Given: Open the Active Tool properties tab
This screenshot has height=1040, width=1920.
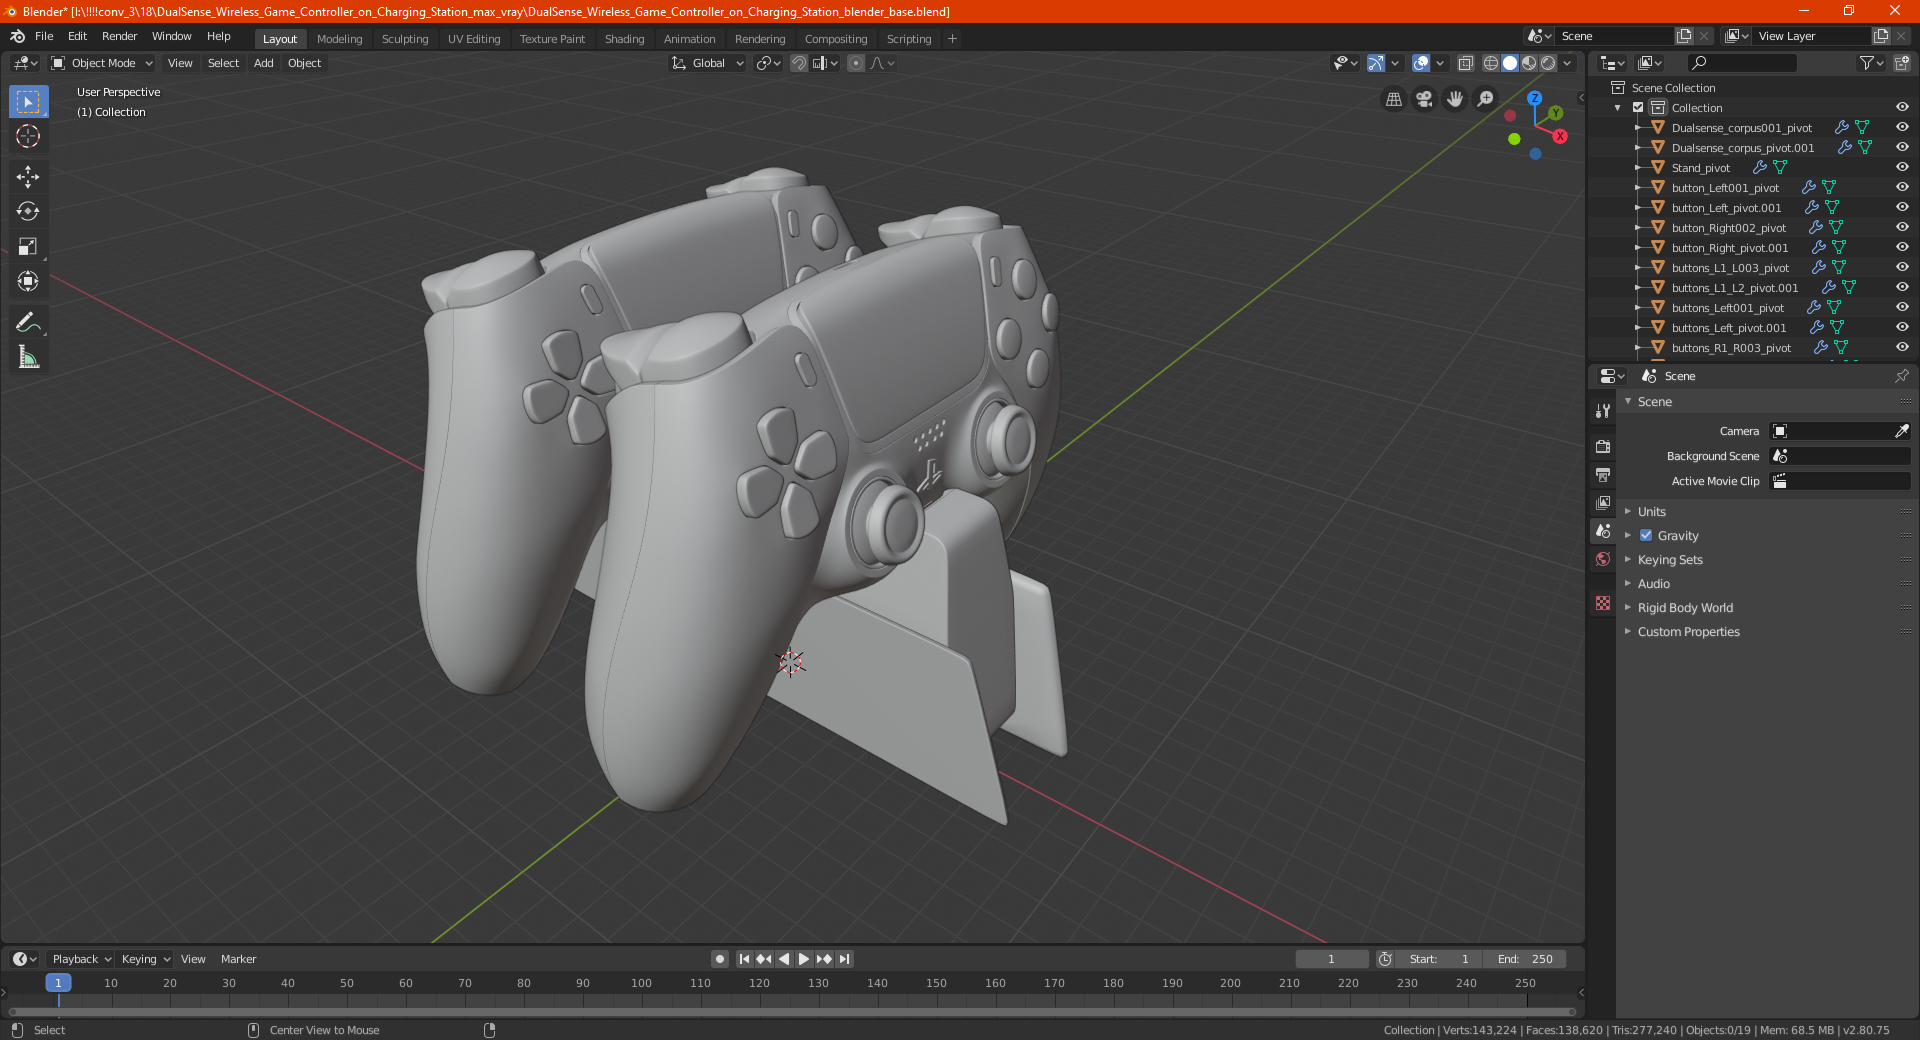Looking at the screenshot, I should tap(1603, 410).
